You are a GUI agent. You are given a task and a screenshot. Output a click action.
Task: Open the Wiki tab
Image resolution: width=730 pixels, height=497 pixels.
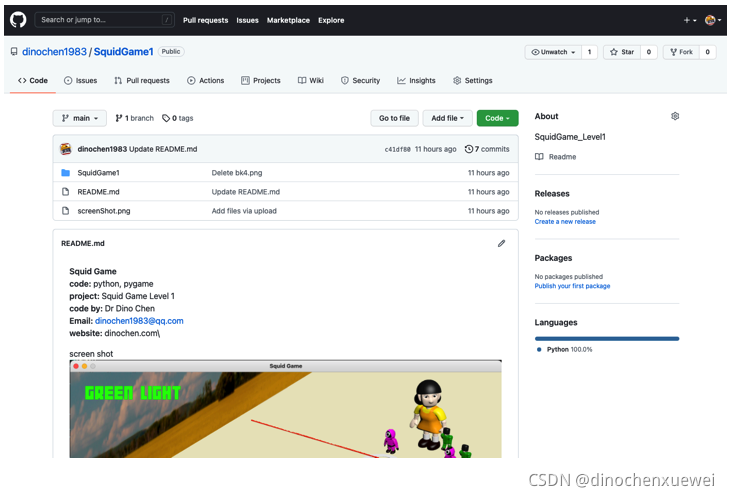pyautogui.click(x=311, y=81)
